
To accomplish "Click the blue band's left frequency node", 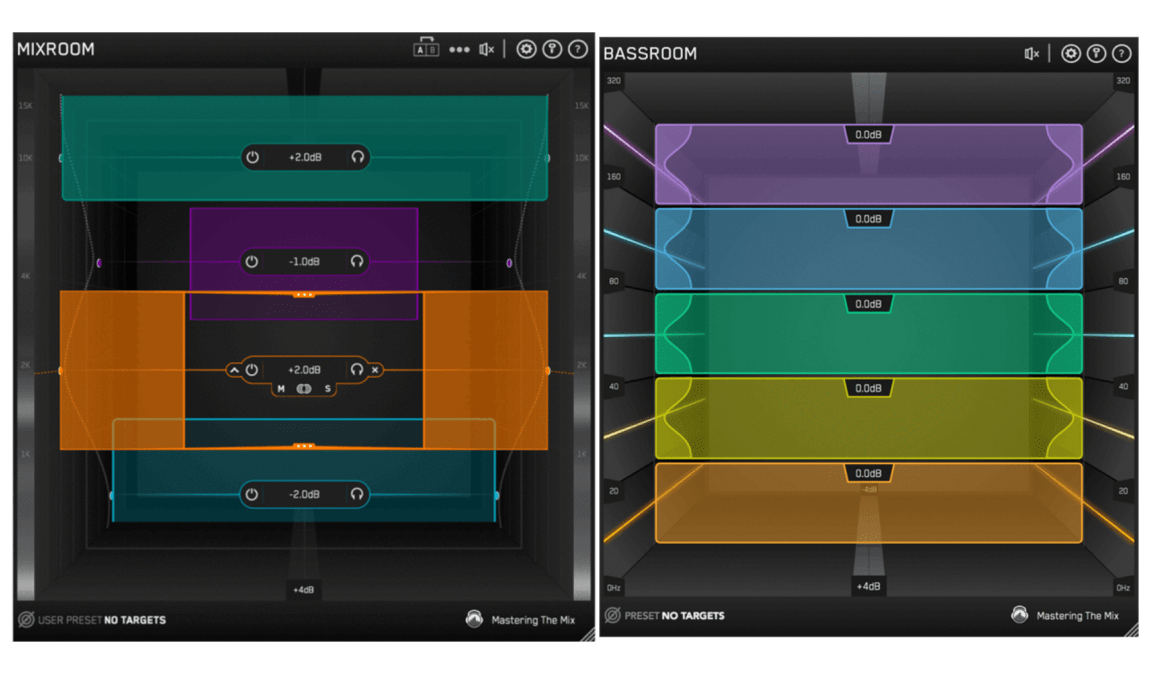I will coord(112,496).
